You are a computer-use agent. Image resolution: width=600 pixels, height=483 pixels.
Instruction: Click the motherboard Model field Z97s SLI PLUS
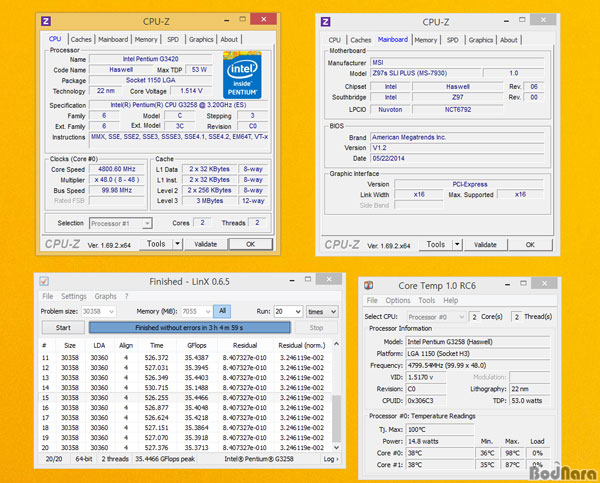click(426, 73)
